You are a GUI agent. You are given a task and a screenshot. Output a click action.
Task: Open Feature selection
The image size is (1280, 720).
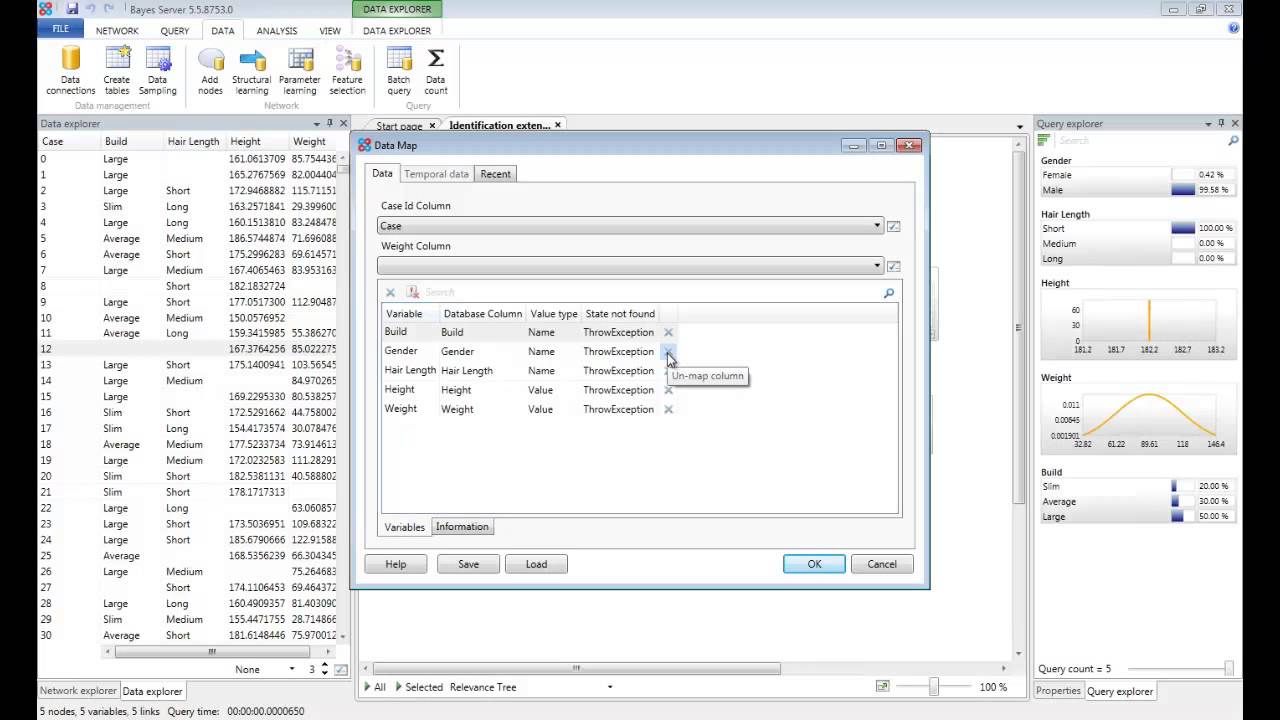(x=348, y=71)
